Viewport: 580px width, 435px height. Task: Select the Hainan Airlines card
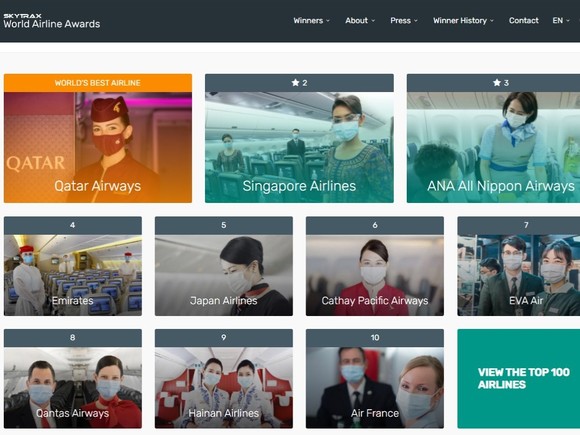point(223,378)
